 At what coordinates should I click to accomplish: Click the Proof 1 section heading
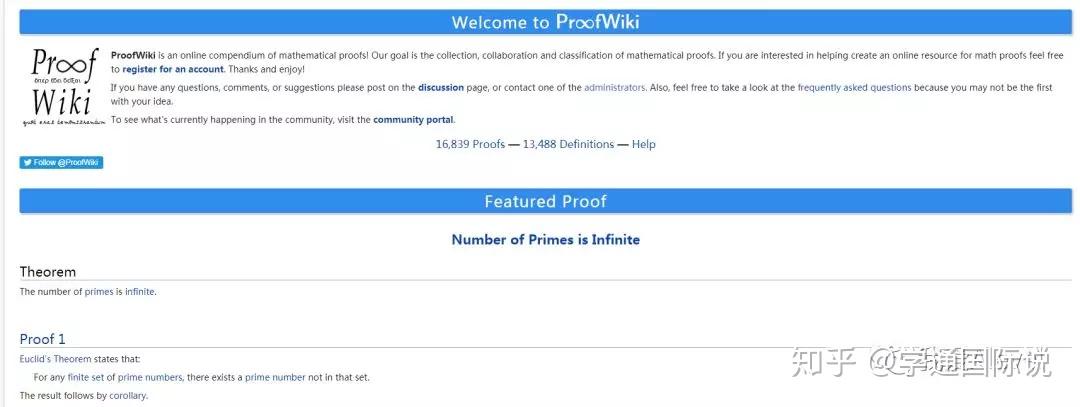click(x=42, y=339)
